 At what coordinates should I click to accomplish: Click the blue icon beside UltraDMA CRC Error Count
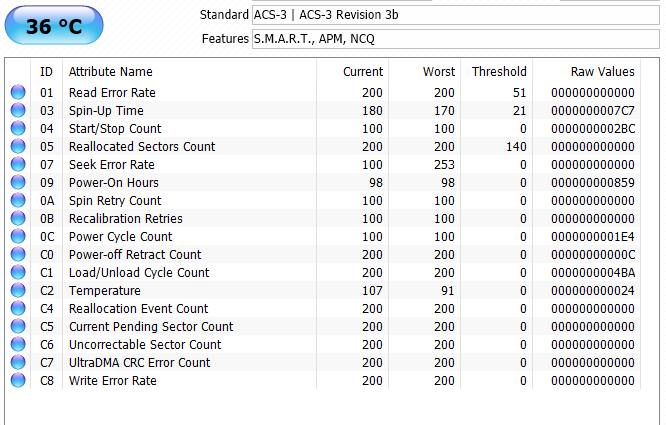tap(18, 363)
